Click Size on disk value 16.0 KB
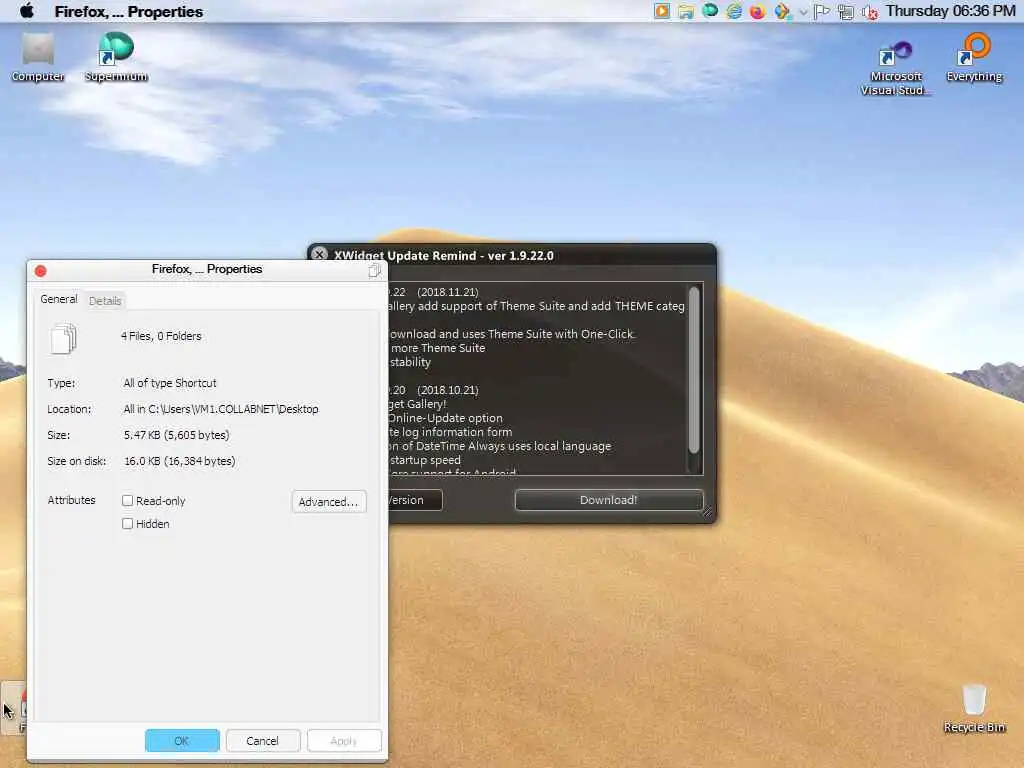The image size is (1024, 768). click(x=180, y=461)
